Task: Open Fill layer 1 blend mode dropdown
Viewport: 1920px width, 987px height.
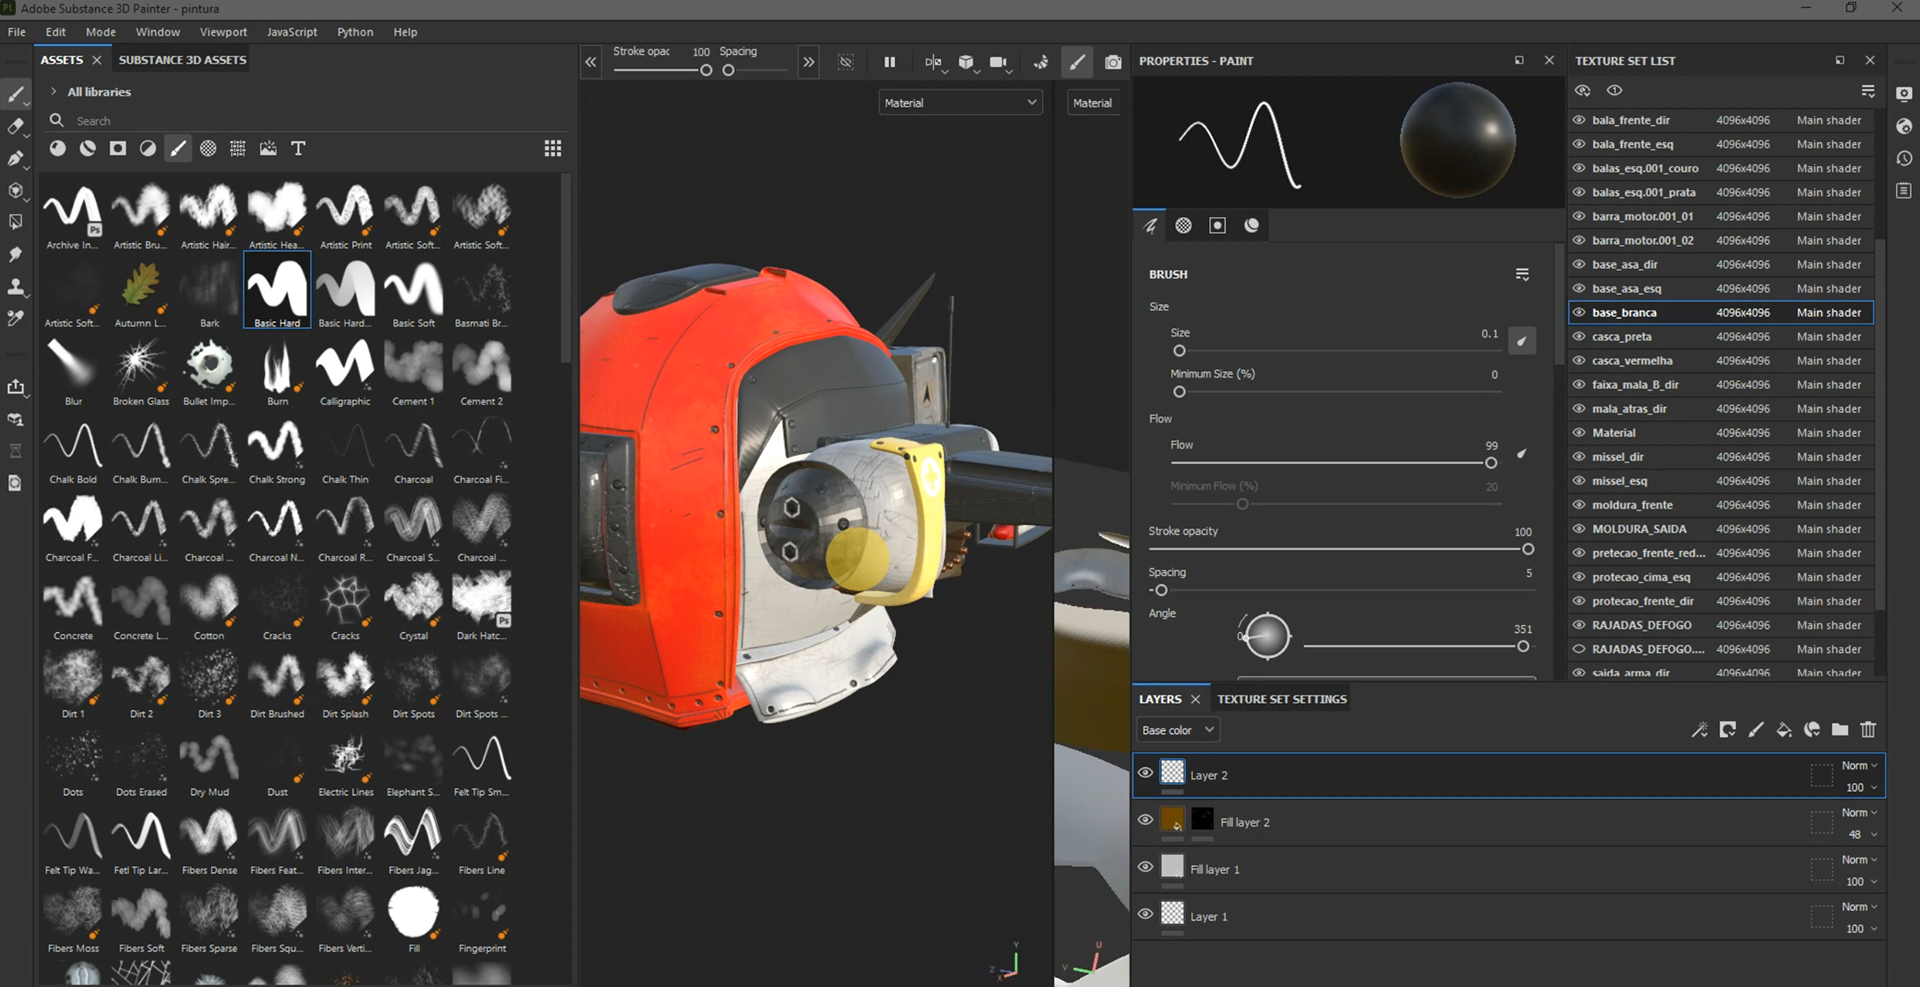Action: pyautogui.click(x=1860, y=860)
